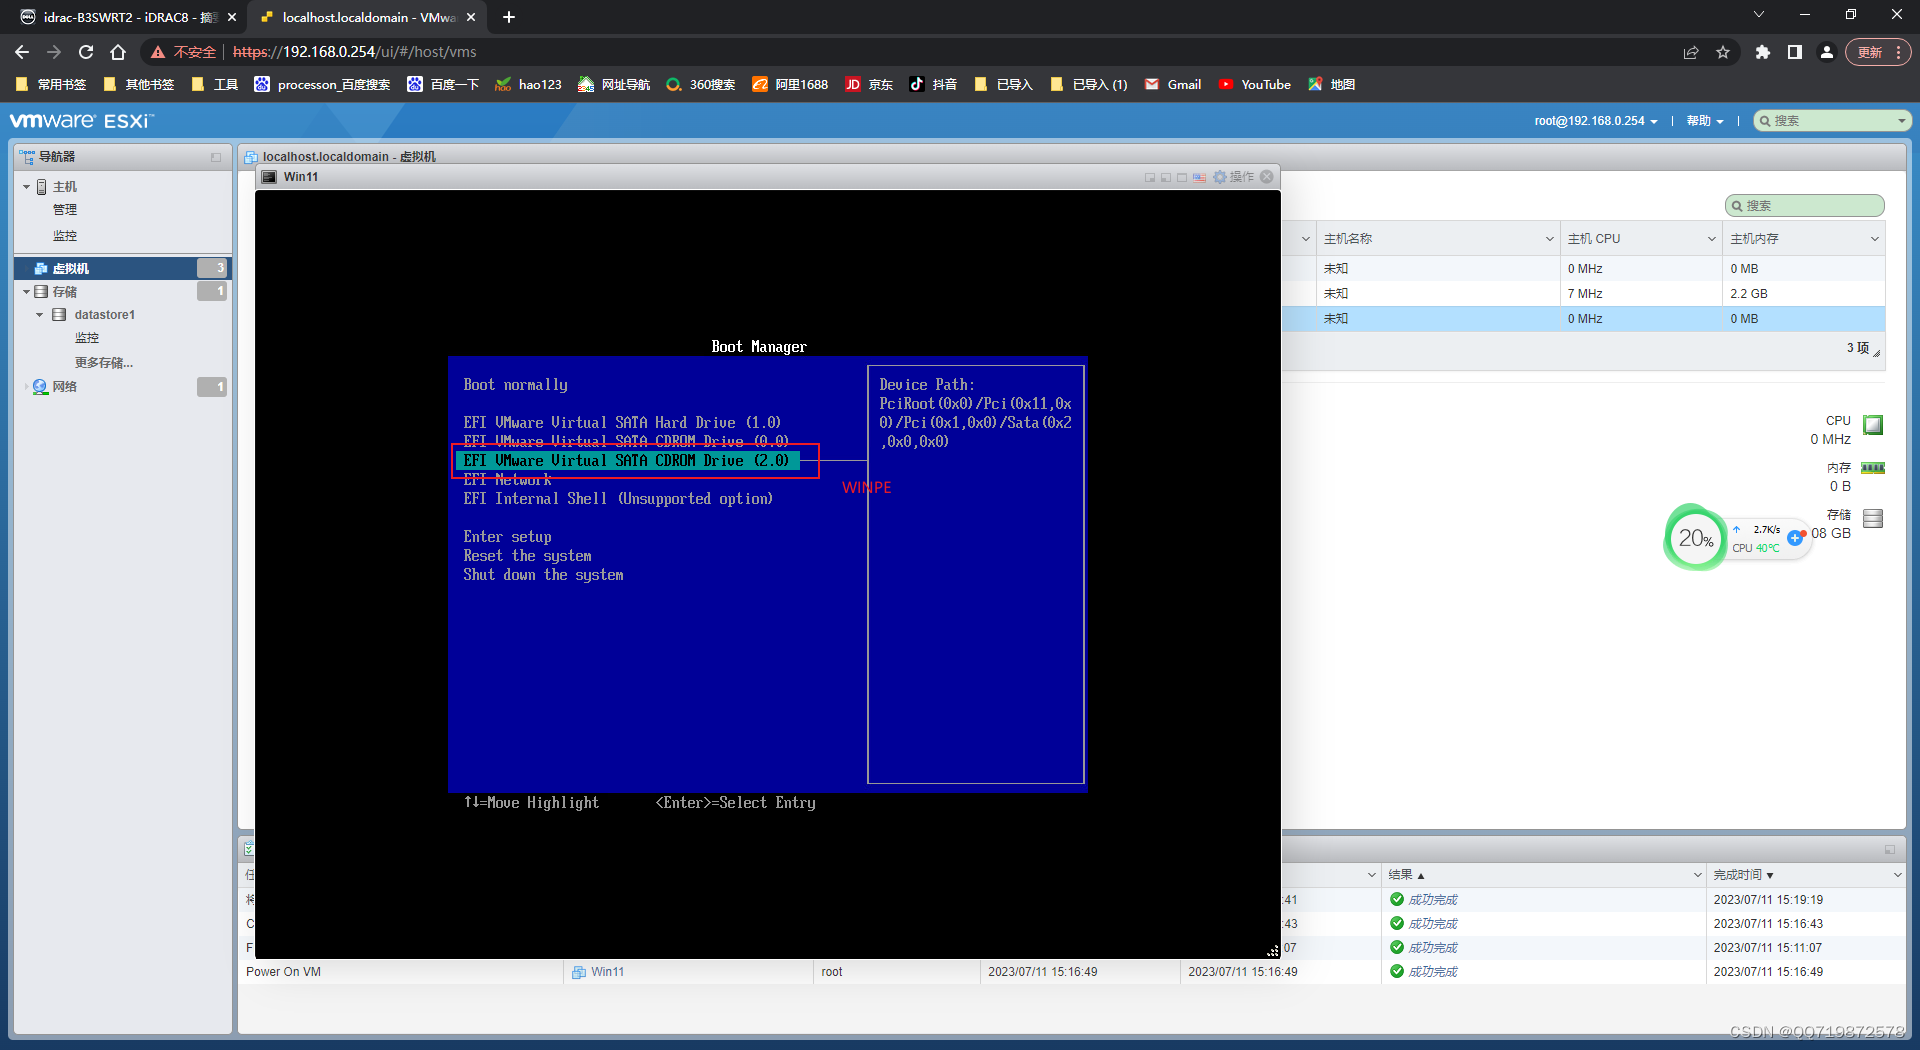1920x1050 pixels.
Task: Toggle the Chrome side panel
Action: pos(1794,52)
